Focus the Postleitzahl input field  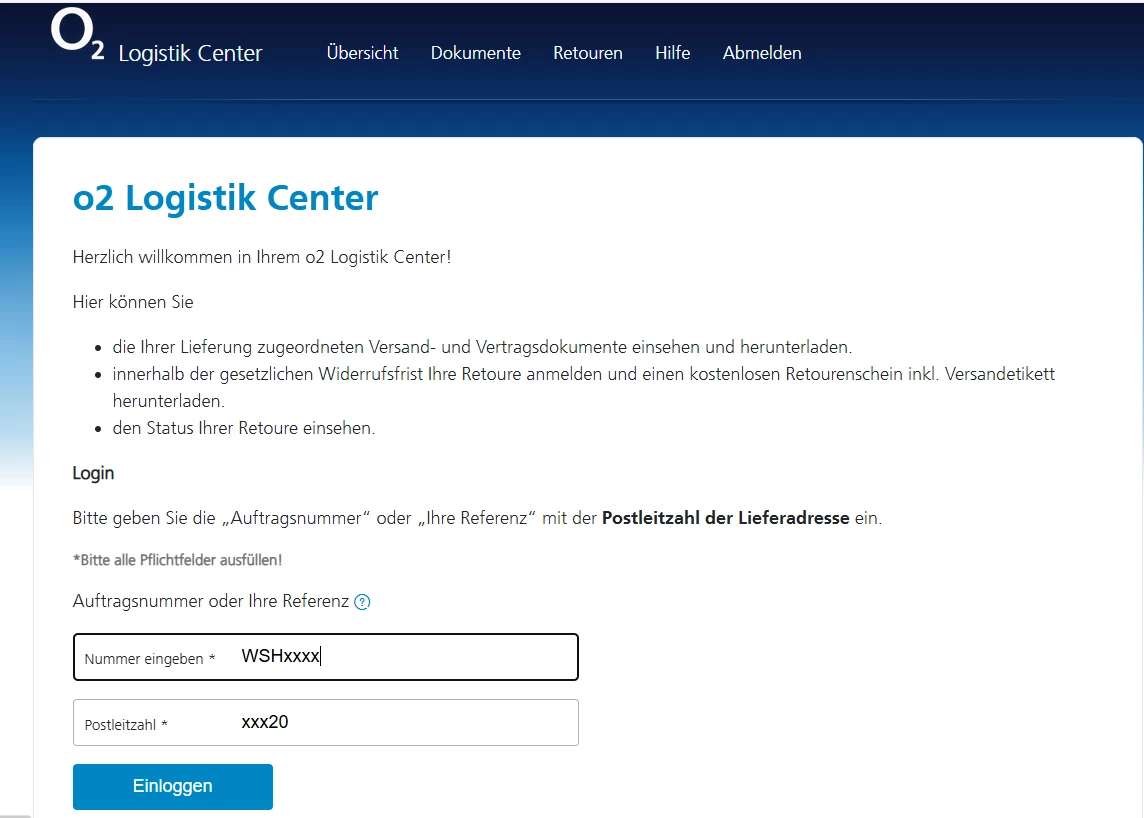coord(325,722)
